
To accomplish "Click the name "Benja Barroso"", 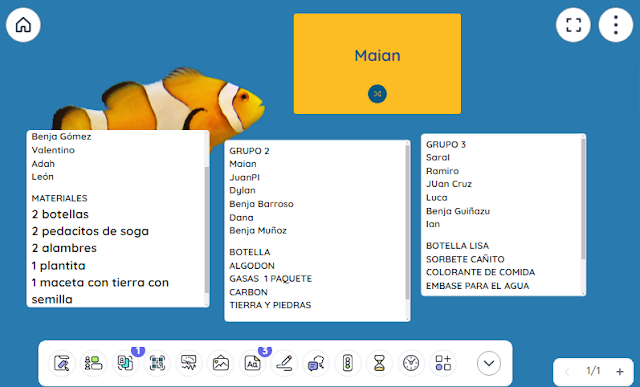I will [261, 204].
